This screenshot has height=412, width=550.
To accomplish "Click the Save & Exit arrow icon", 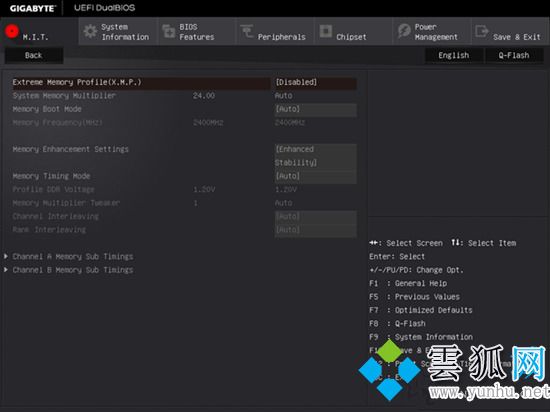I will (482, 31).
